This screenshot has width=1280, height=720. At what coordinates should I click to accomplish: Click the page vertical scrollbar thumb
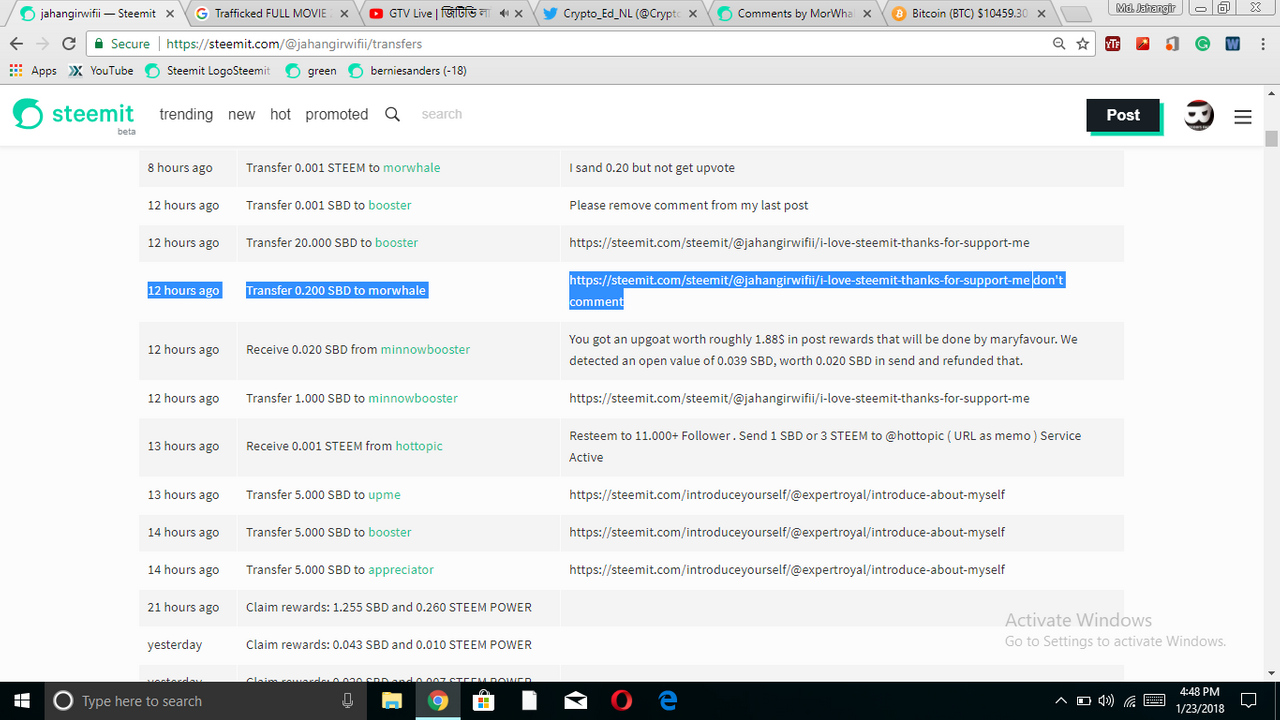pyautogui.click(x=1271, y=138)
